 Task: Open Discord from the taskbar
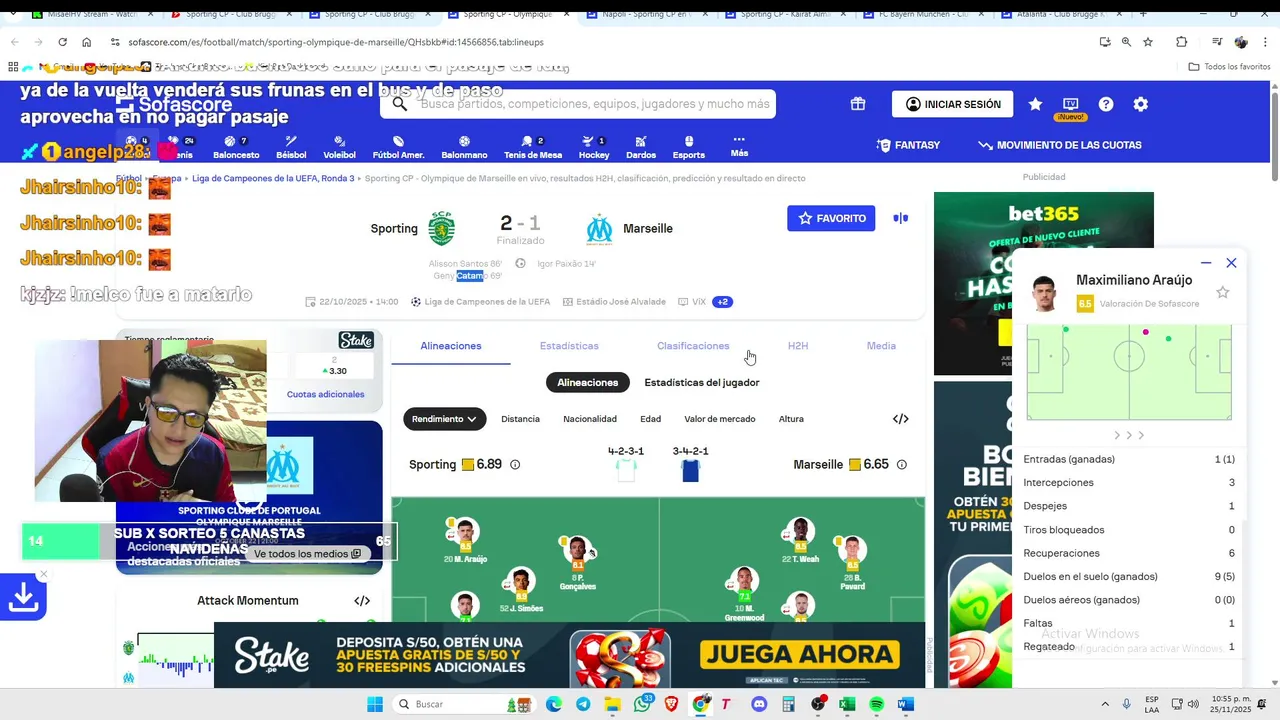click(759, 704)
